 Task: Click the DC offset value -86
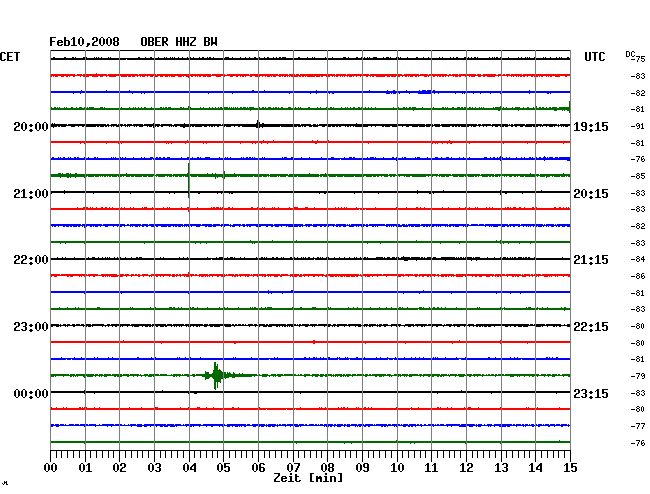pyautogui.click(x=638, y=276)
